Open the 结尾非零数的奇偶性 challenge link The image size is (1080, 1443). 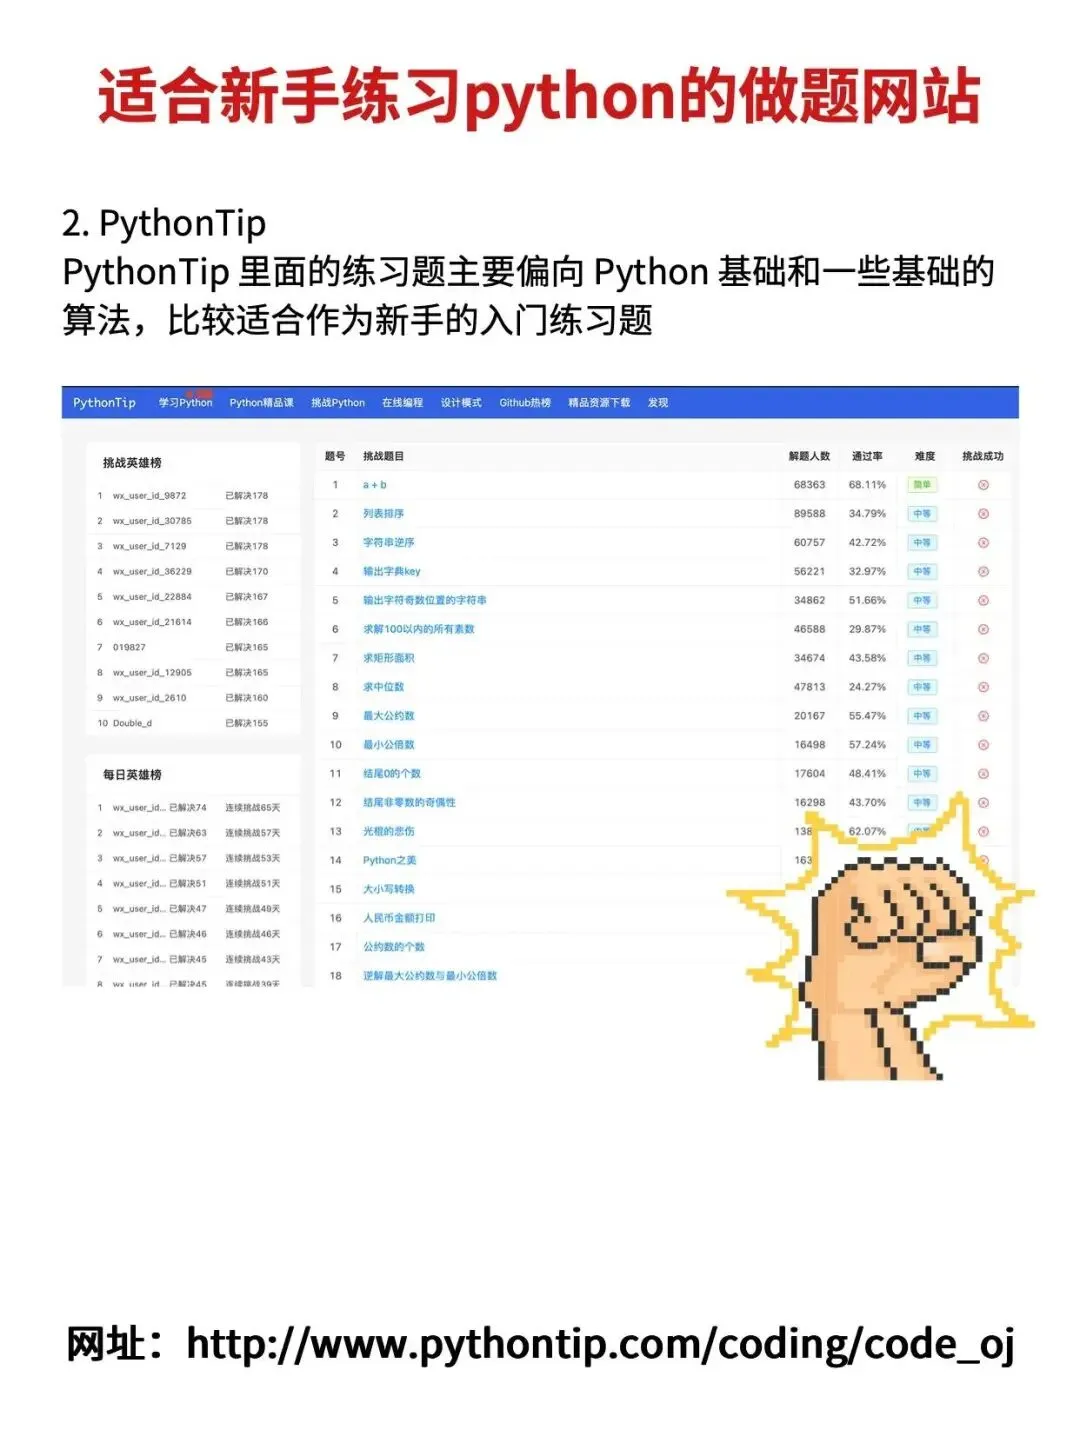point(409,803)
